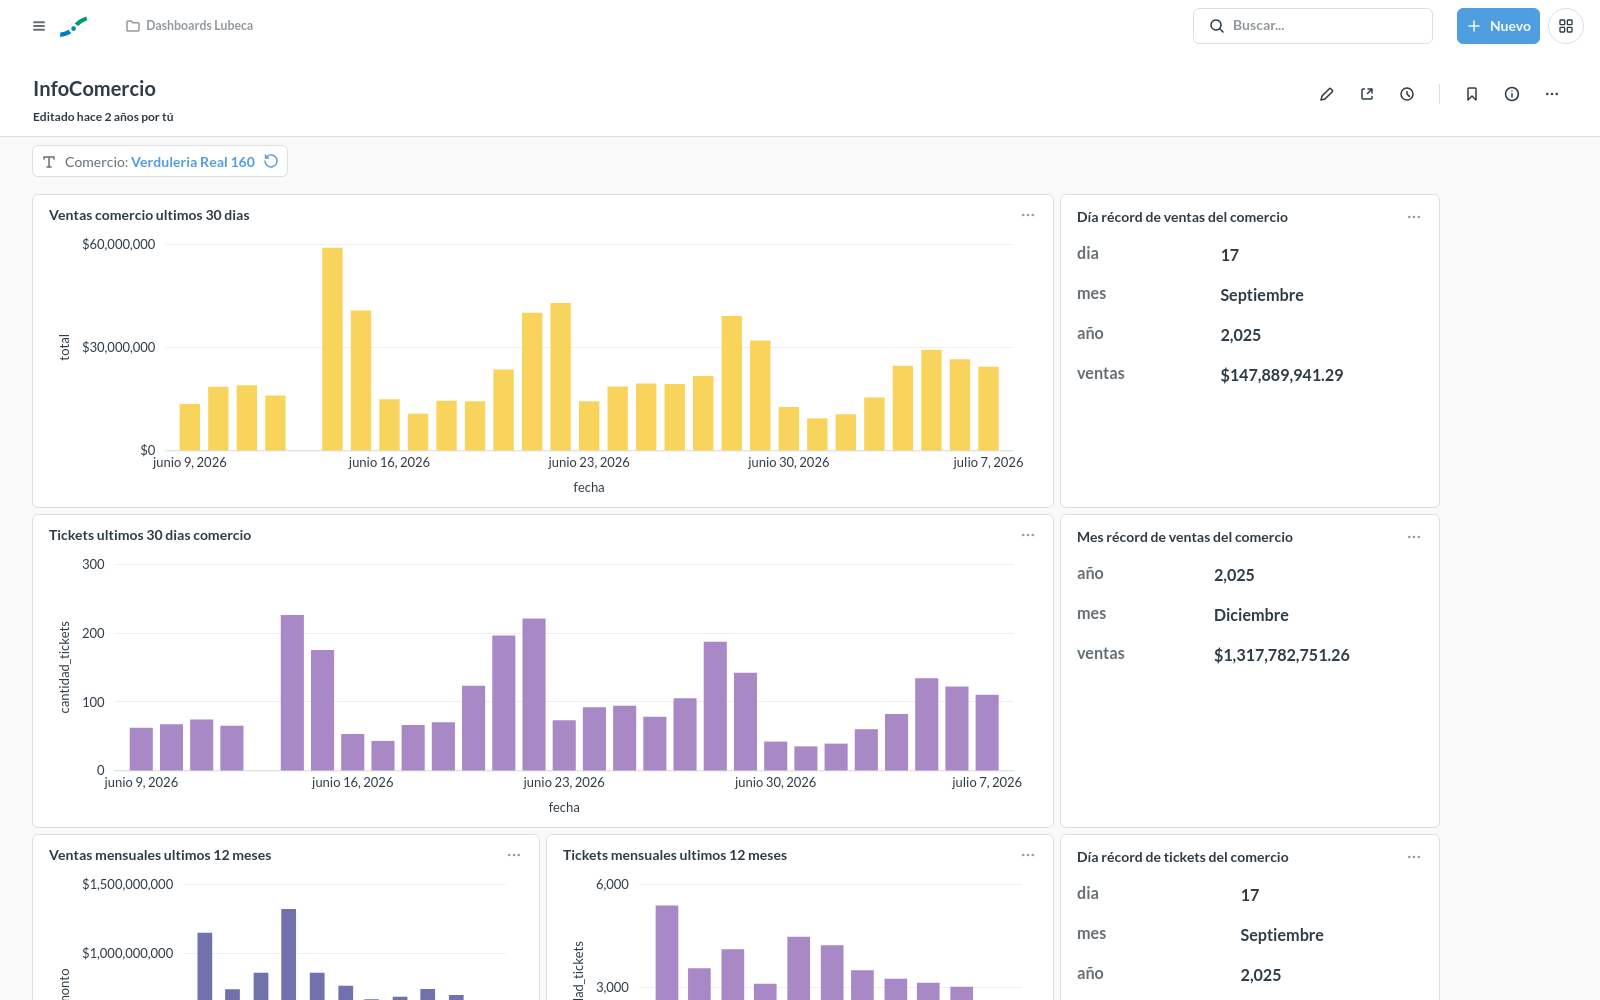This screenshot has width=1600, height=1000.
Task: Click the Metabase logo icon
Action: 74,26
